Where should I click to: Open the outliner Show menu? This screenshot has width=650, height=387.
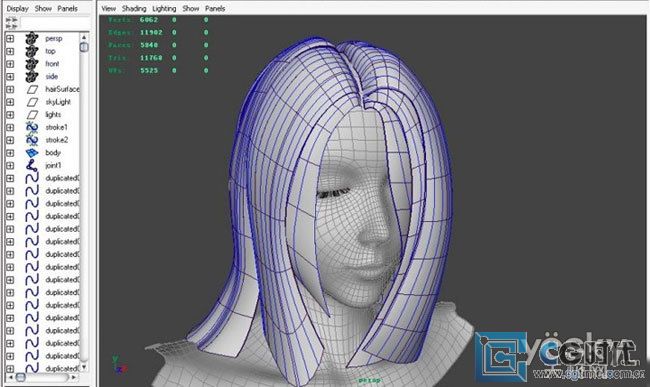43,8
